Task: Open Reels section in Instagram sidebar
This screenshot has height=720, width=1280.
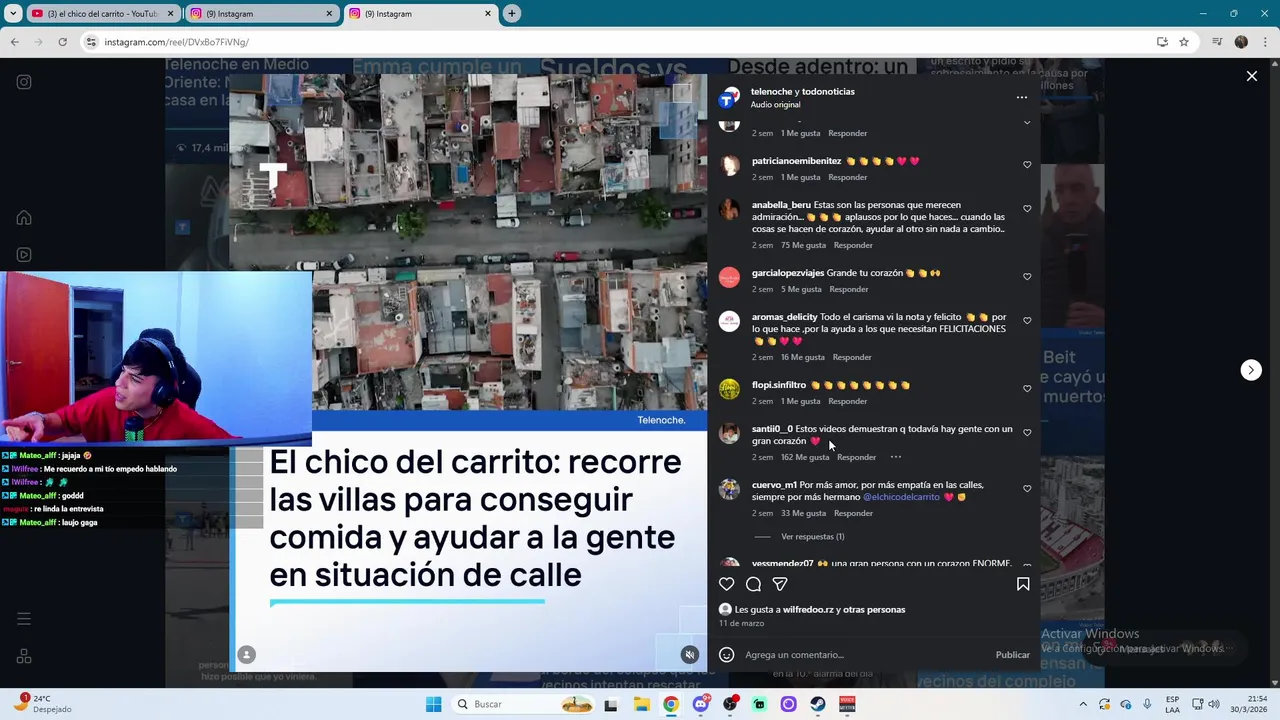Action: 24,255
